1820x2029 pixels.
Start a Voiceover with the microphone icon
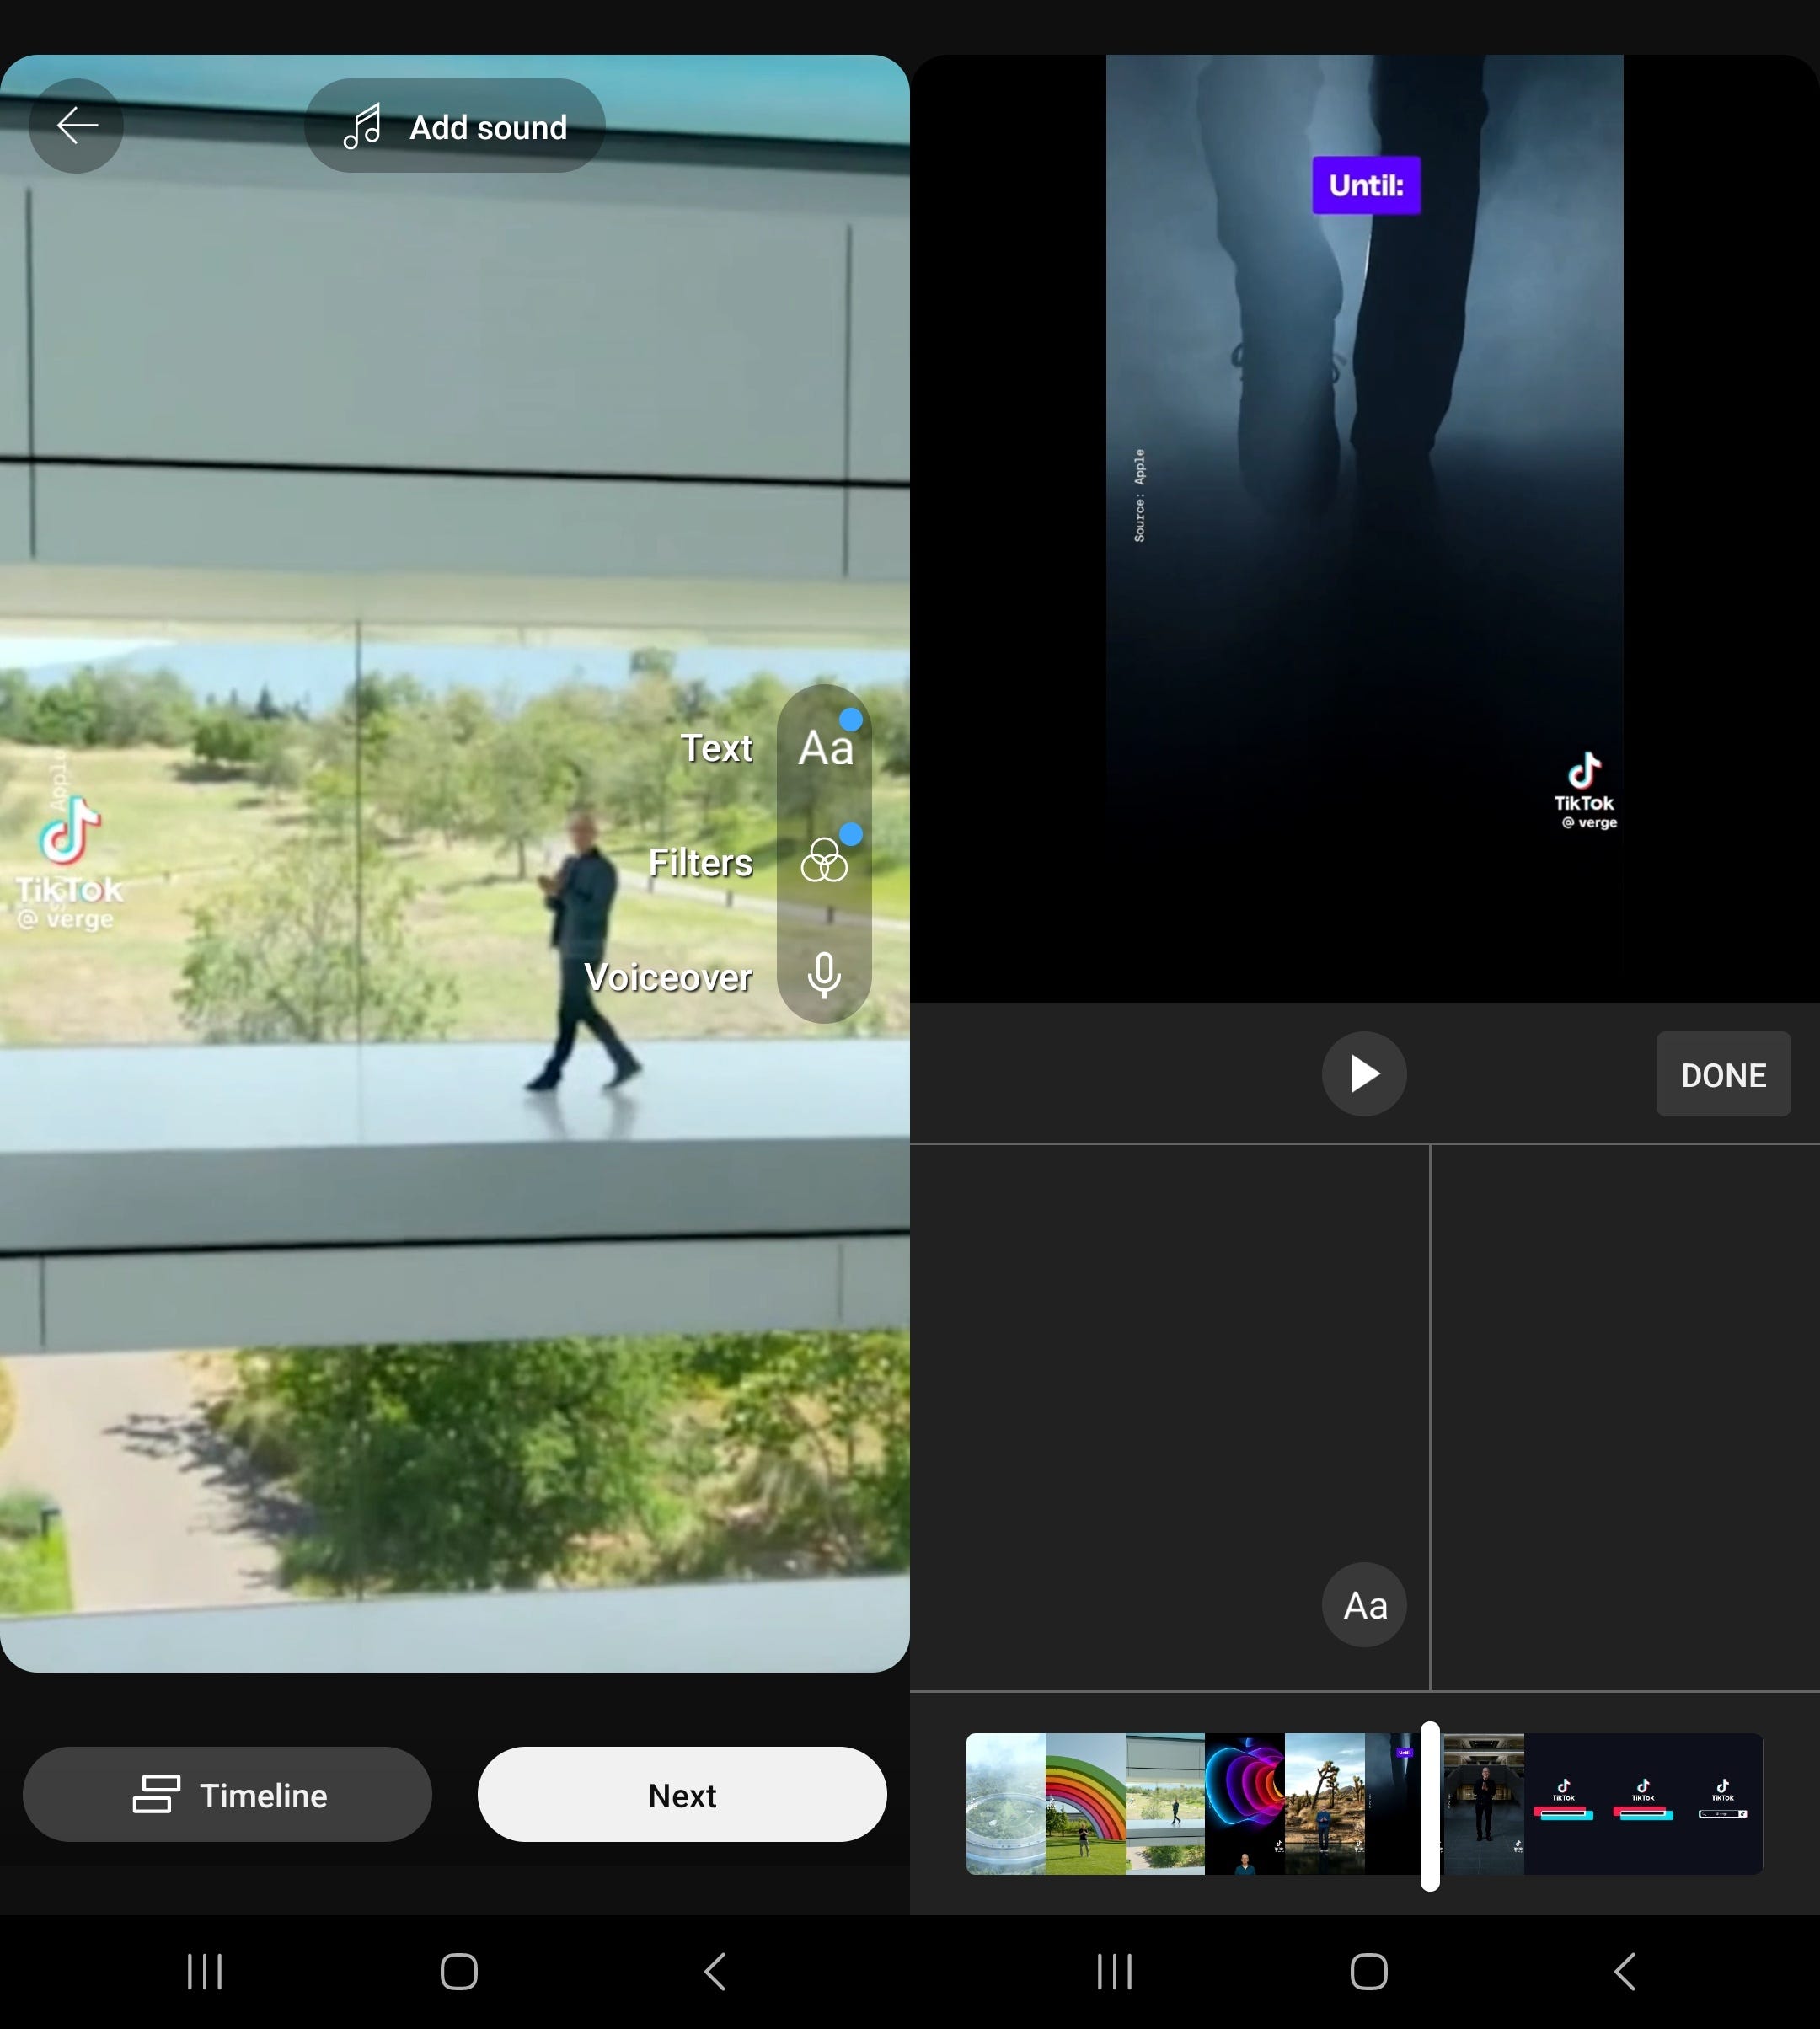(x=824, y=975)
